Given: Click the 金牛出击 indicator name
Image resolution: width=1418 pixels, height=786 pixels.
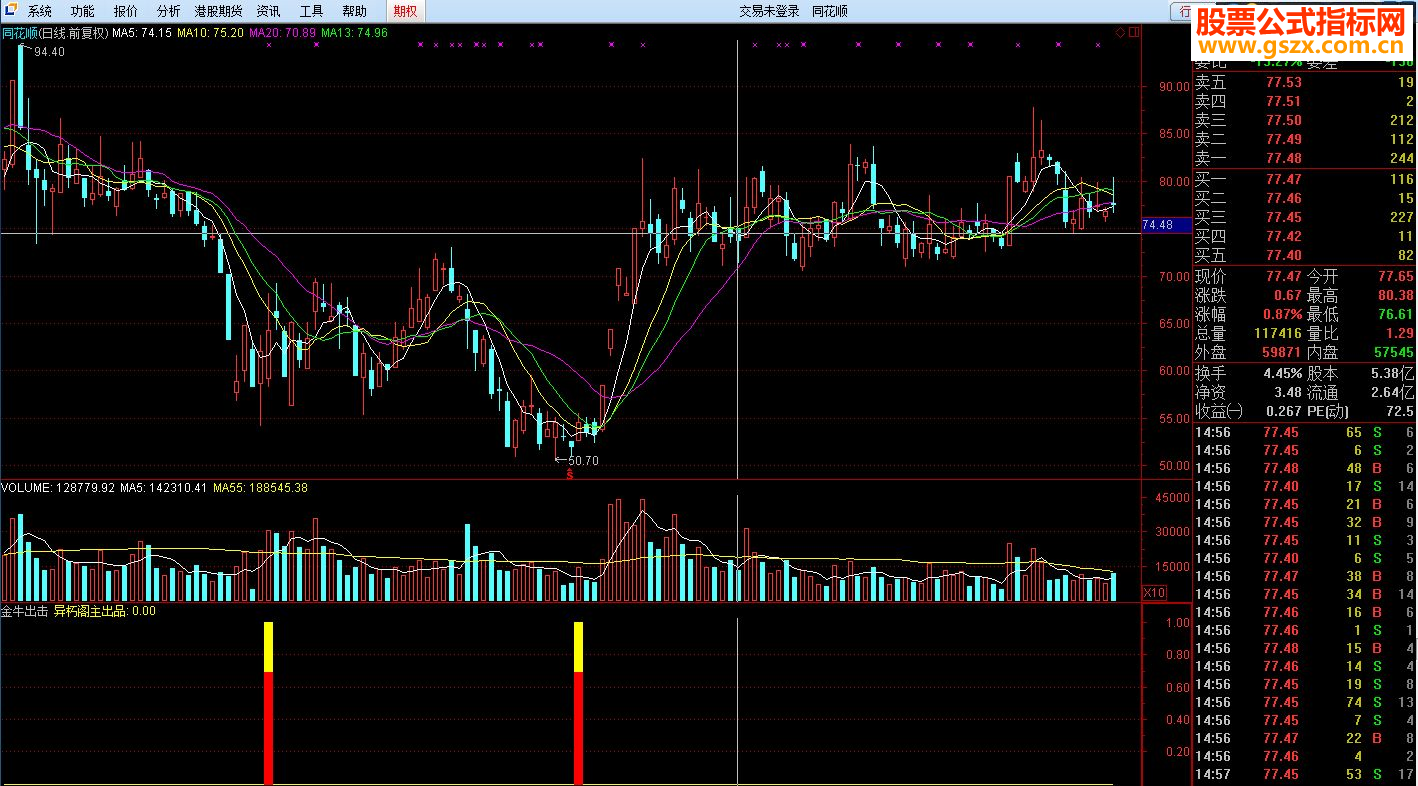Looking at the screenshot, I should 24,610.
